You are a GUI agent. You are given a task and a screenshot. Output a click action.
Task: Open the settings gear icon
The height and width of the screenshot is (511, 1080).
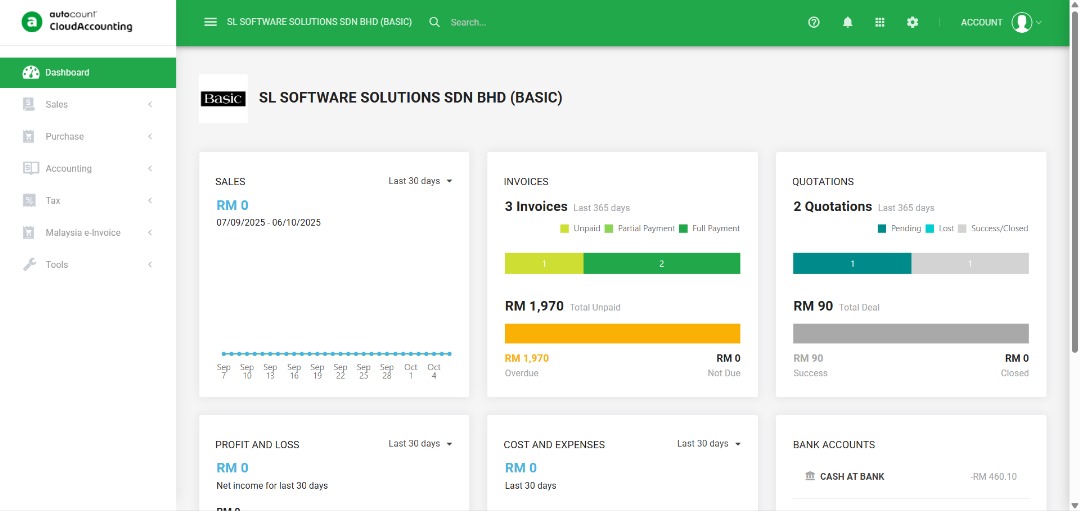click(912, 22)
